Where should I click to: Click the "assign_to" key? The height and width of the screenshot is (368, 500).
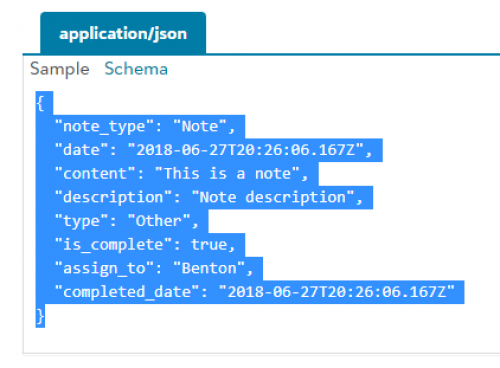pyautogui.click(x=104, y=269)
